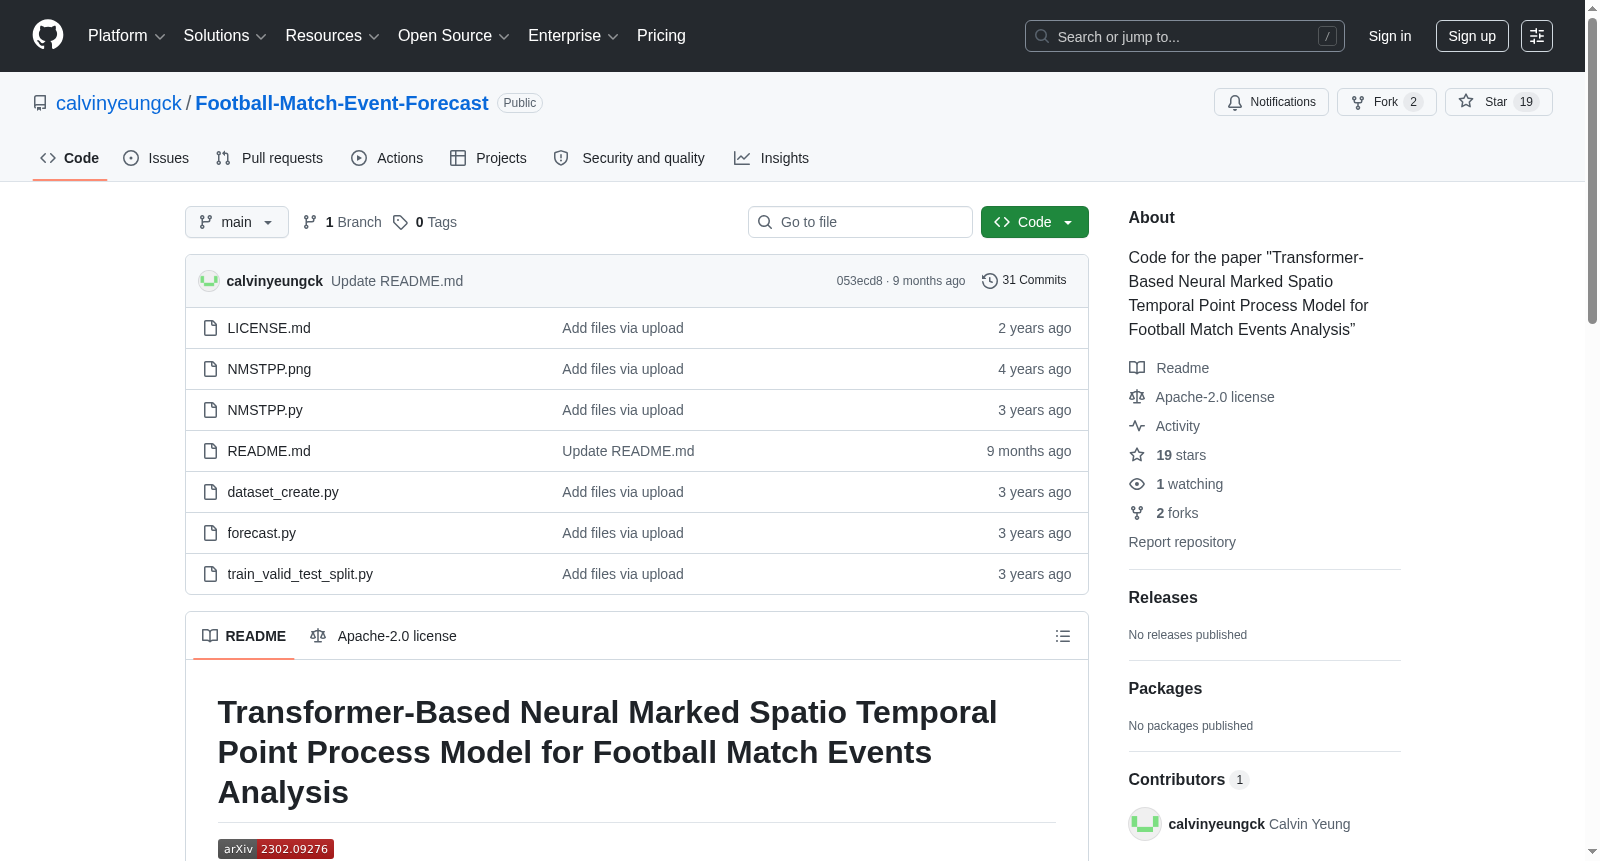Click the Sign up button
The width and height of the screenshot is (1600, 861).
click(x=1472, y=36)
